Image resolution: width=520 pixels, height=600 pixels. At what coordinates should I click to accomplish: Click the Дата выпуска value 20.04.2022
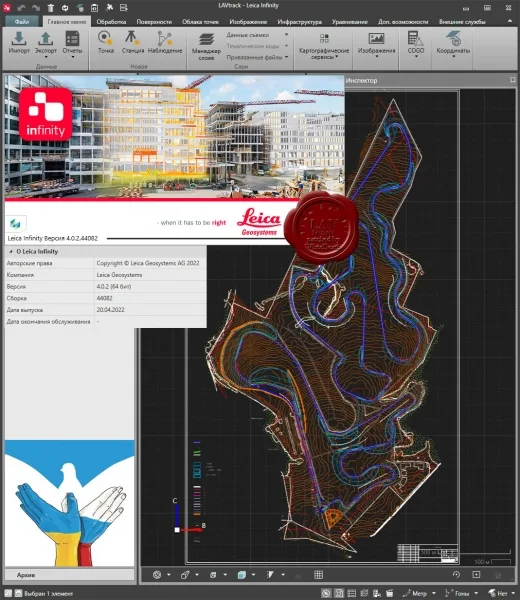point(110,310)
